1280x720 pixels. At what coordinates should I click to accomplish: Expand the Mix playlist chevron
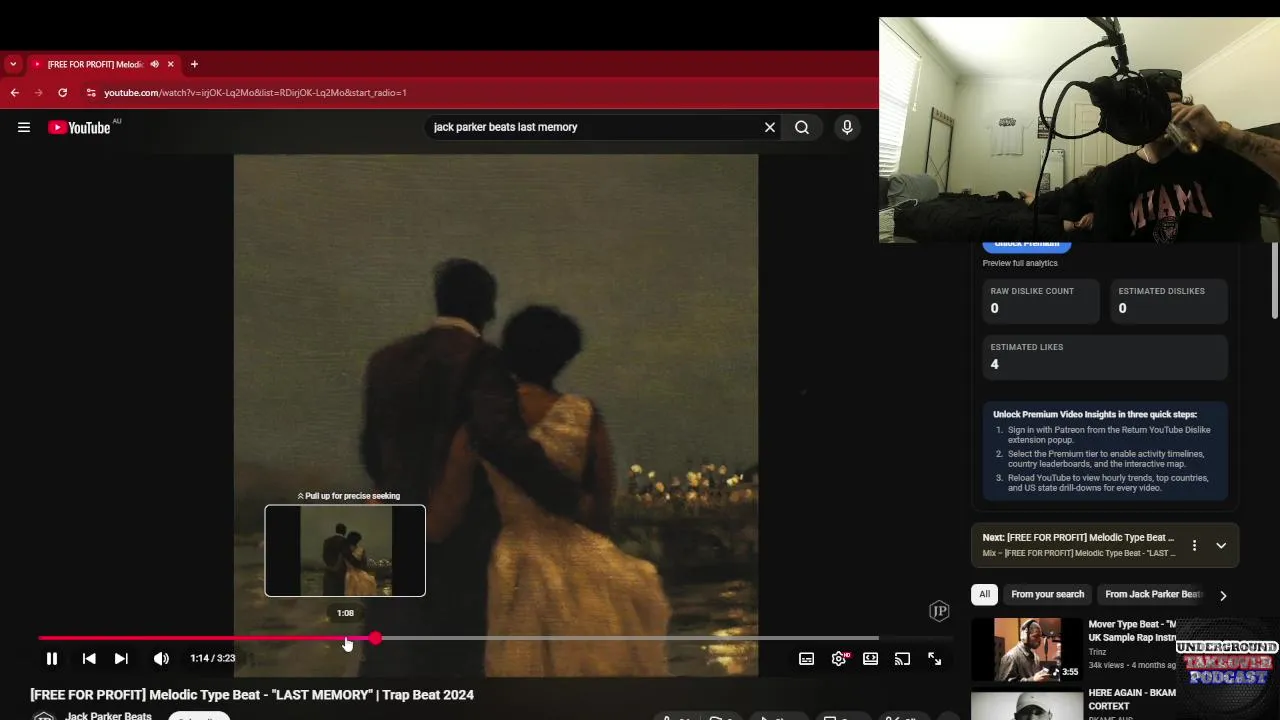pos(1221,545)
